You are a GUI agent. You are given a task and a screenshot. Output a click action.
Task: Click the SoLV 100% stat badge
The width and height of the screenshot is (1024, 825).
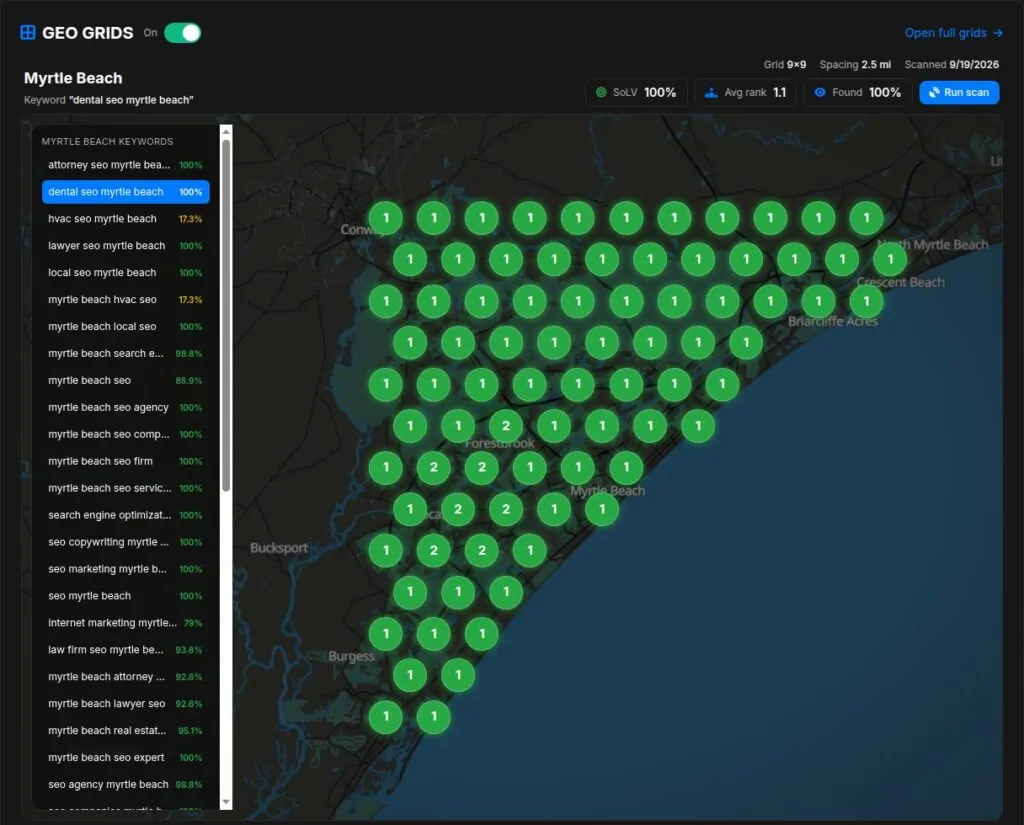pos(636,92)
